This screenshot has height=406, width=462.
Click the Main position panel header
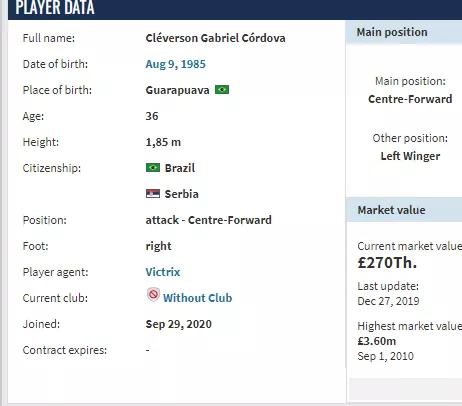coord(404,33)
